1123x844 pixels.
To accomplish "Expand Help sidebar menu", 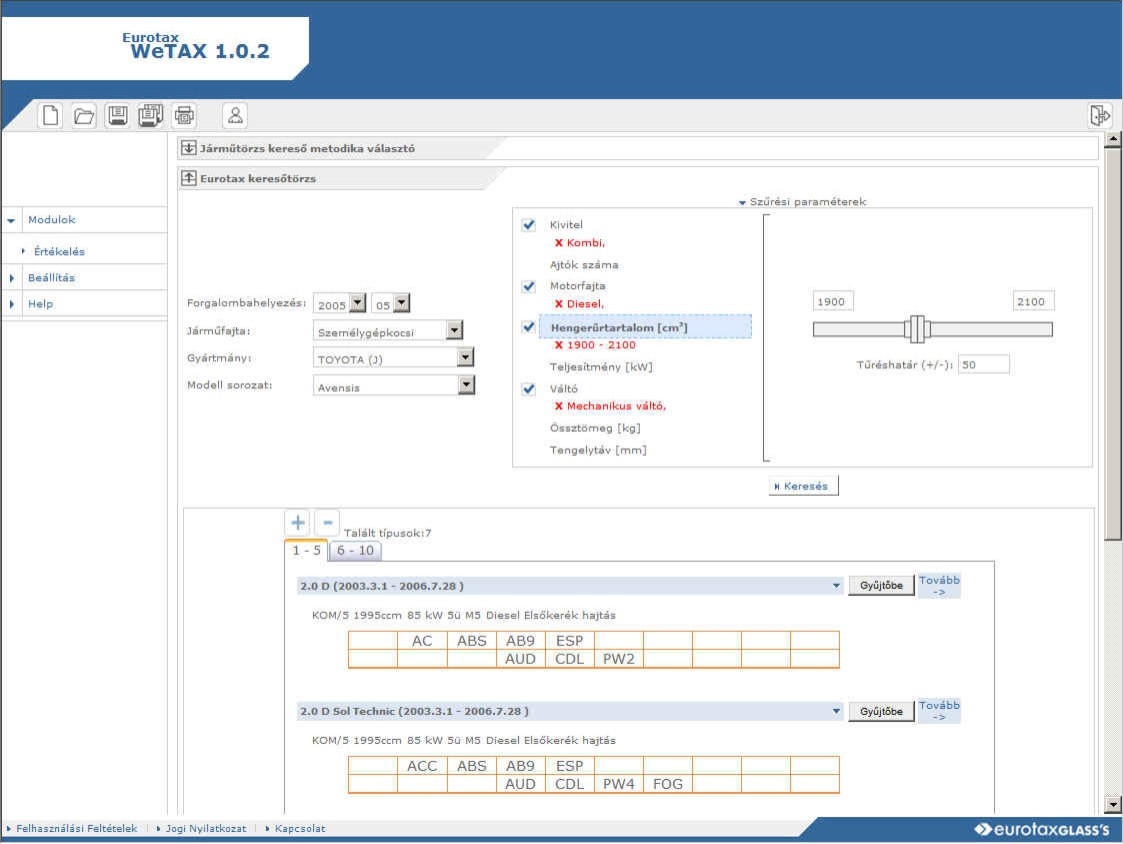I will pyautogui.click(x=11, y=304).
